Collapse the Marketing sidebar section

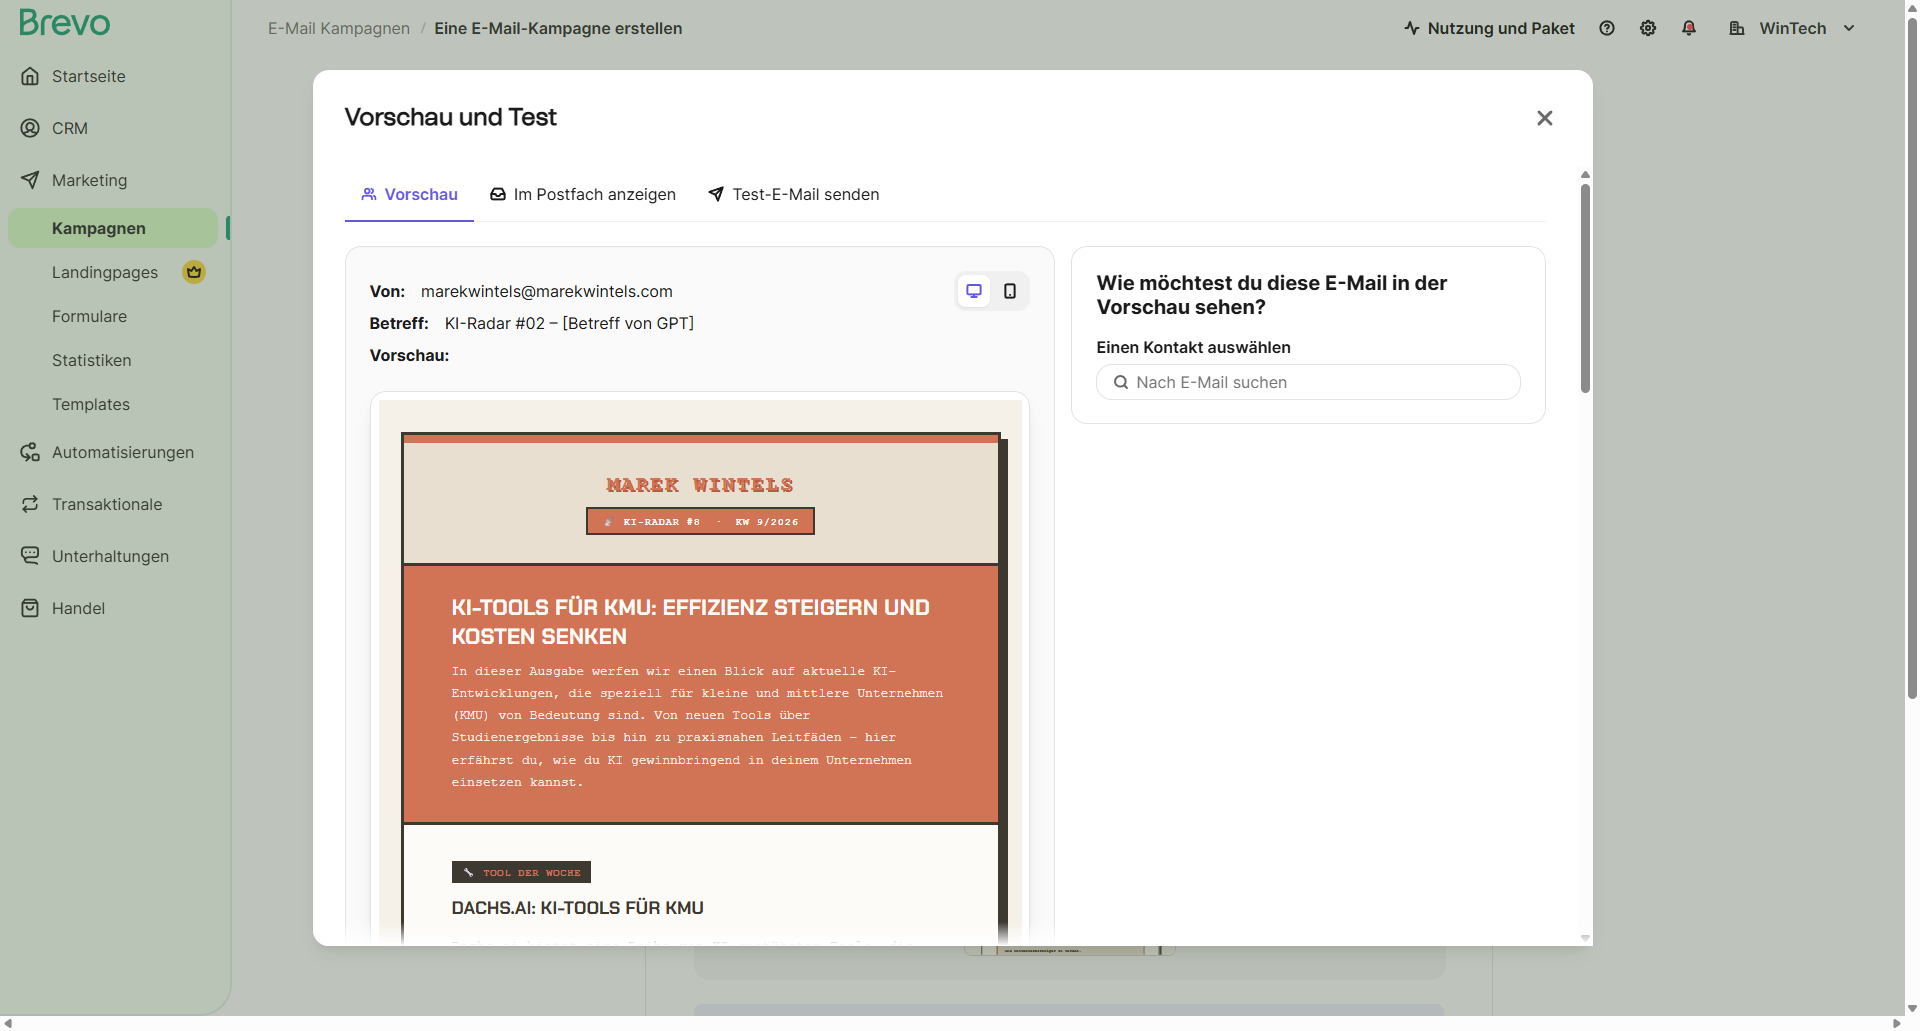click(89, 180)
